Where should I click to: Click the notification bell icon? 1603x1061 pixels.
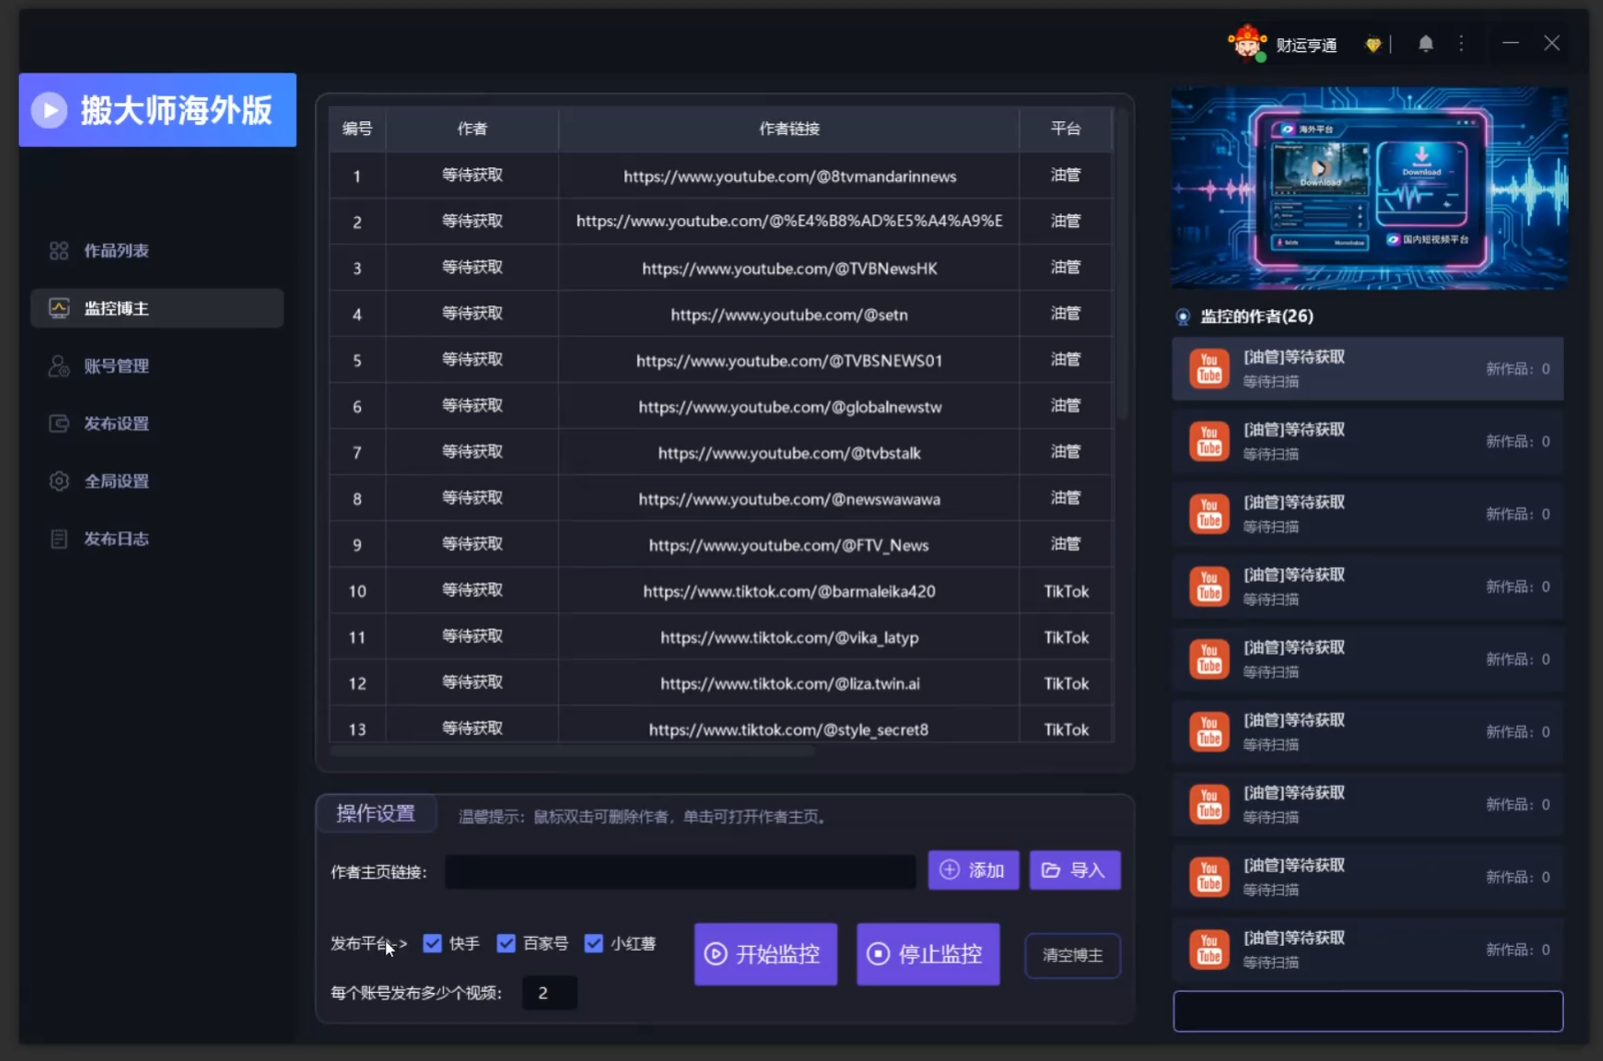coord(1425,44)
